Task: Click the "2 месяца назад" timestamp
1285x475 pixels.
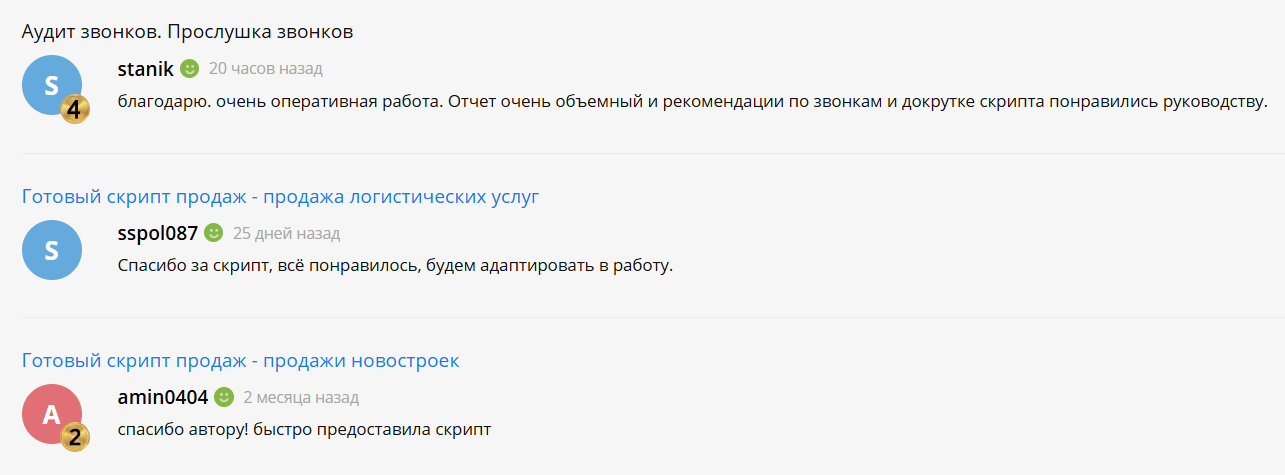Action: click(x=301, y=397)
